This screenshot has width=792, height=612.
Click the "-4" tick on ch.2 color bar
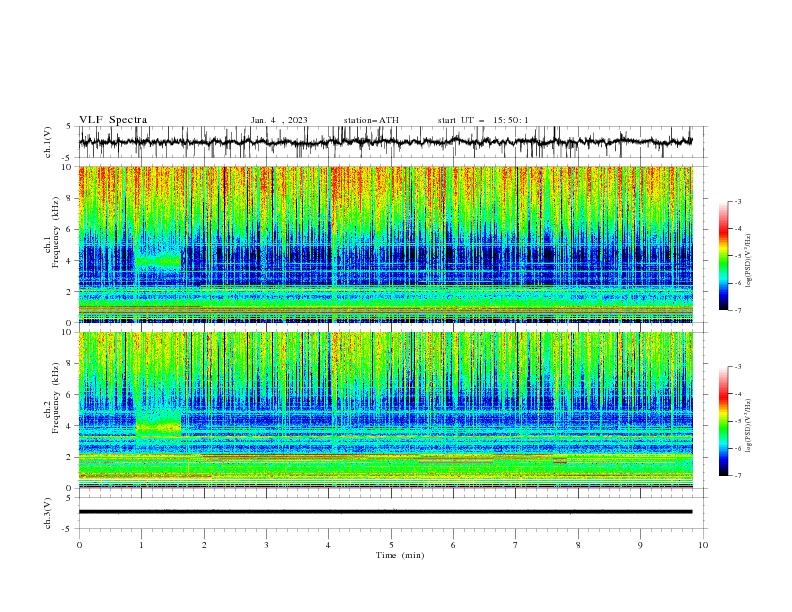(x=738, y=394)
